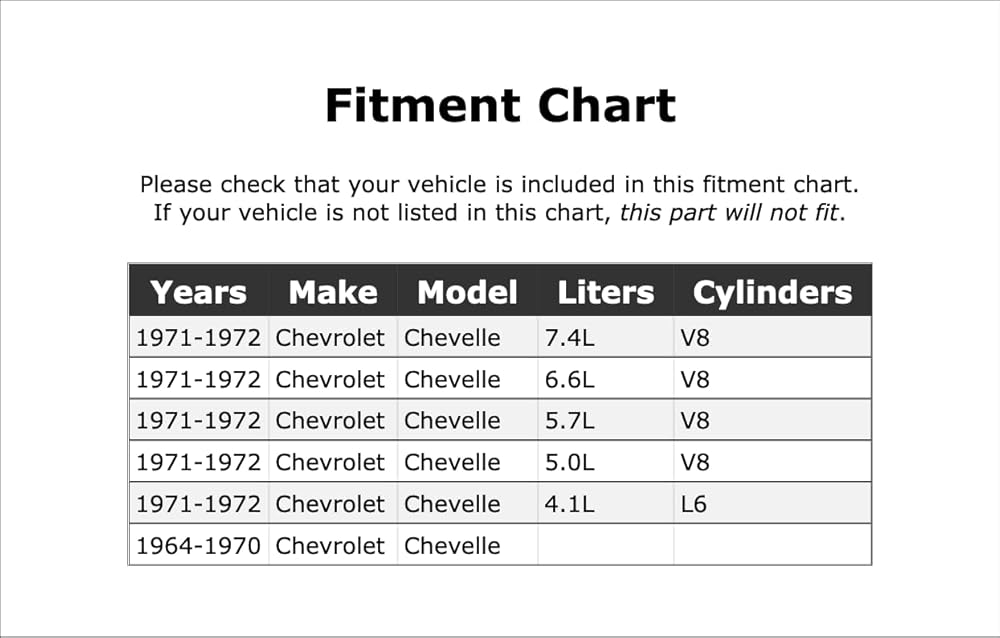Click the Fitment Chart title
This screenshot has height=638, width=1000.
(500, 105)
